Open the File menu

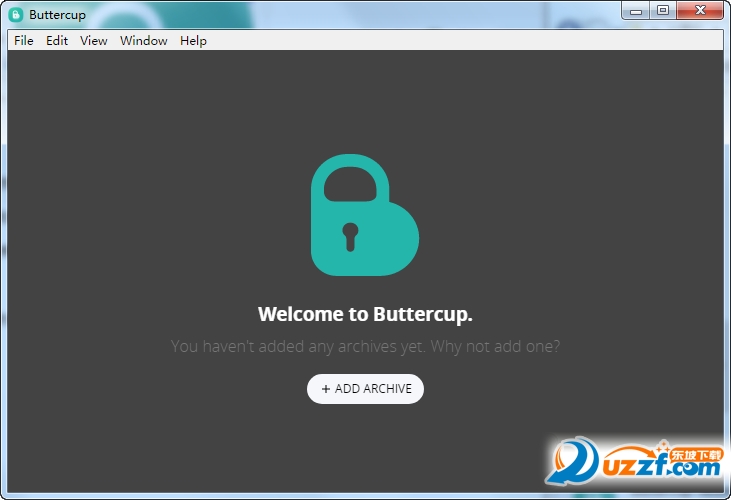point(23,41)
